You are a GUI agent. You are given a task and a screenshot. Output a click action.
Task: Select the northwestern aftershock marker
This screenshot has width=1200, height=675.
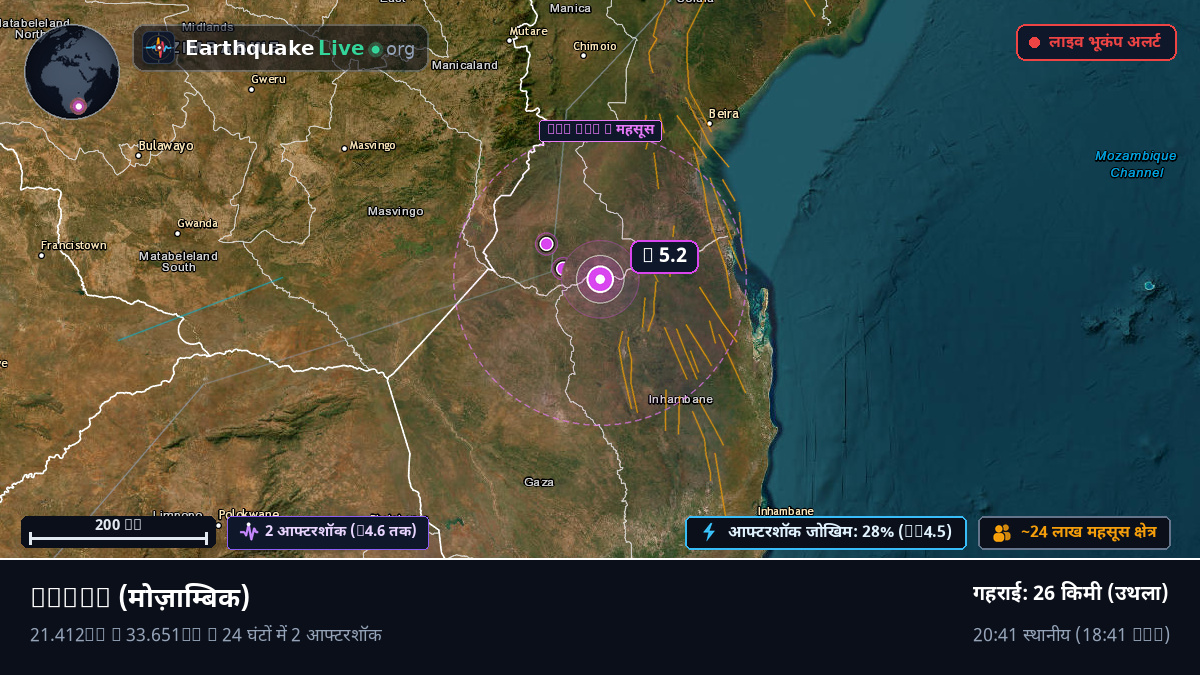(546, 243)
